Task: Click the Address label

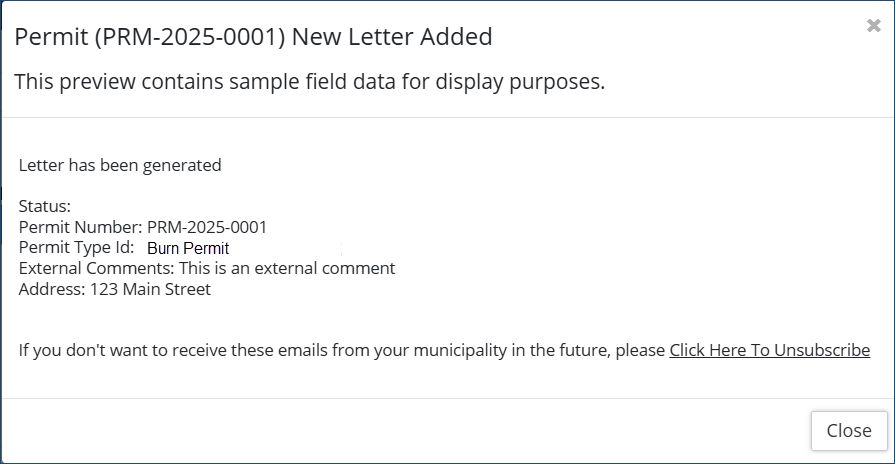Action: pos(51,290)
